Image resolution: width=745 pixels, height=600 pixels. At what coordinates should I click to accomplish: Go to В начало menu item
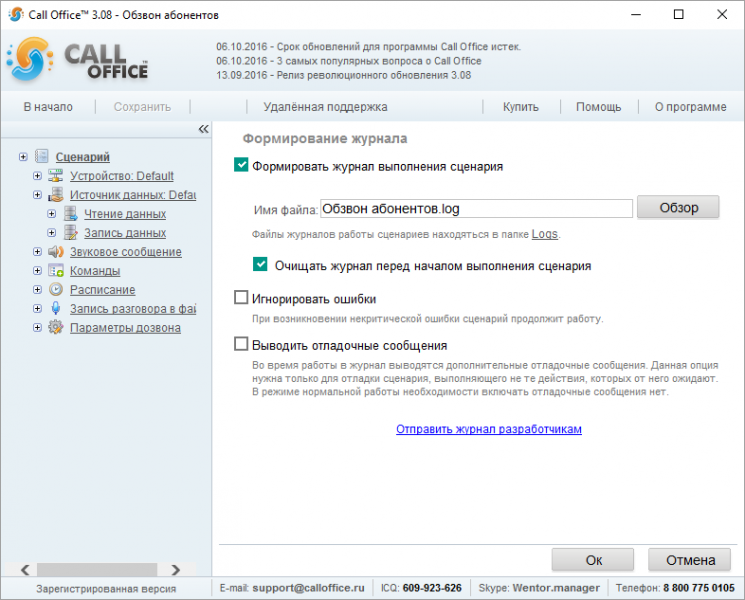(x=48, y=107)
